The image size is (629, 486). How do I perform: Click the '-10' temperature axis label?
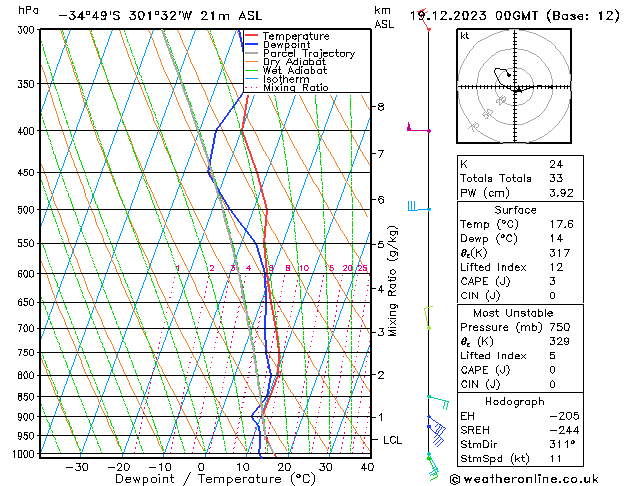click(160, 468)
